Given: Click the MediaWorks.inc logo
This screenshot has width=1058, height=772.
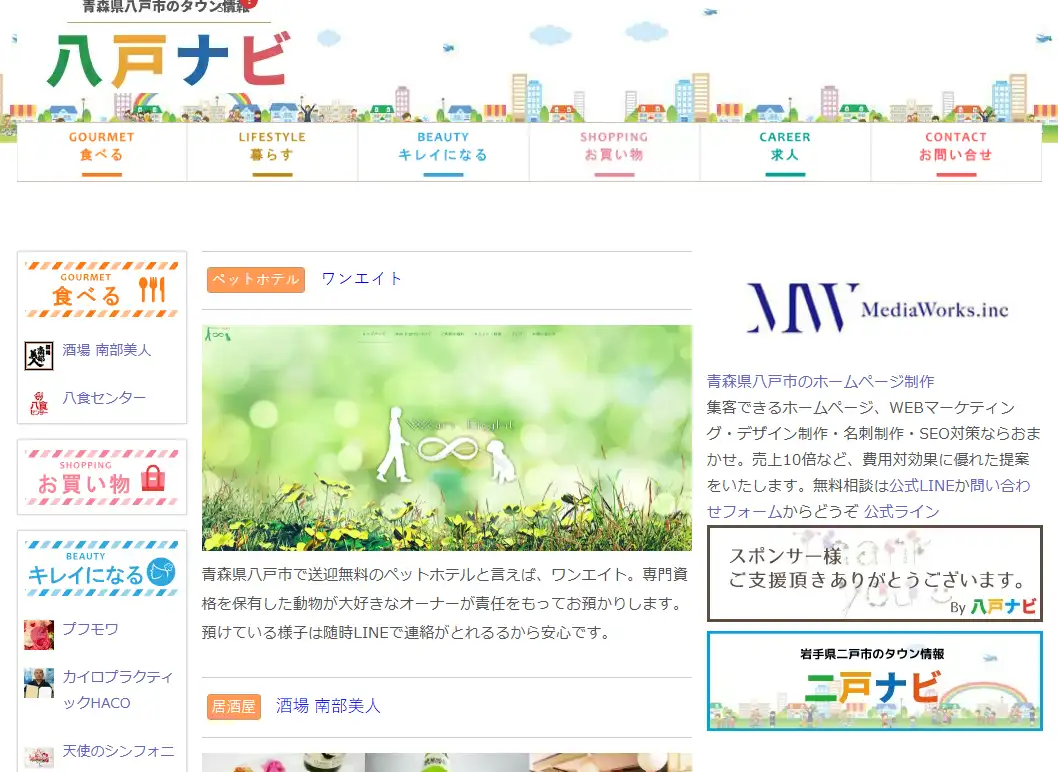Looking at the screenshot, I should (875, 308).
